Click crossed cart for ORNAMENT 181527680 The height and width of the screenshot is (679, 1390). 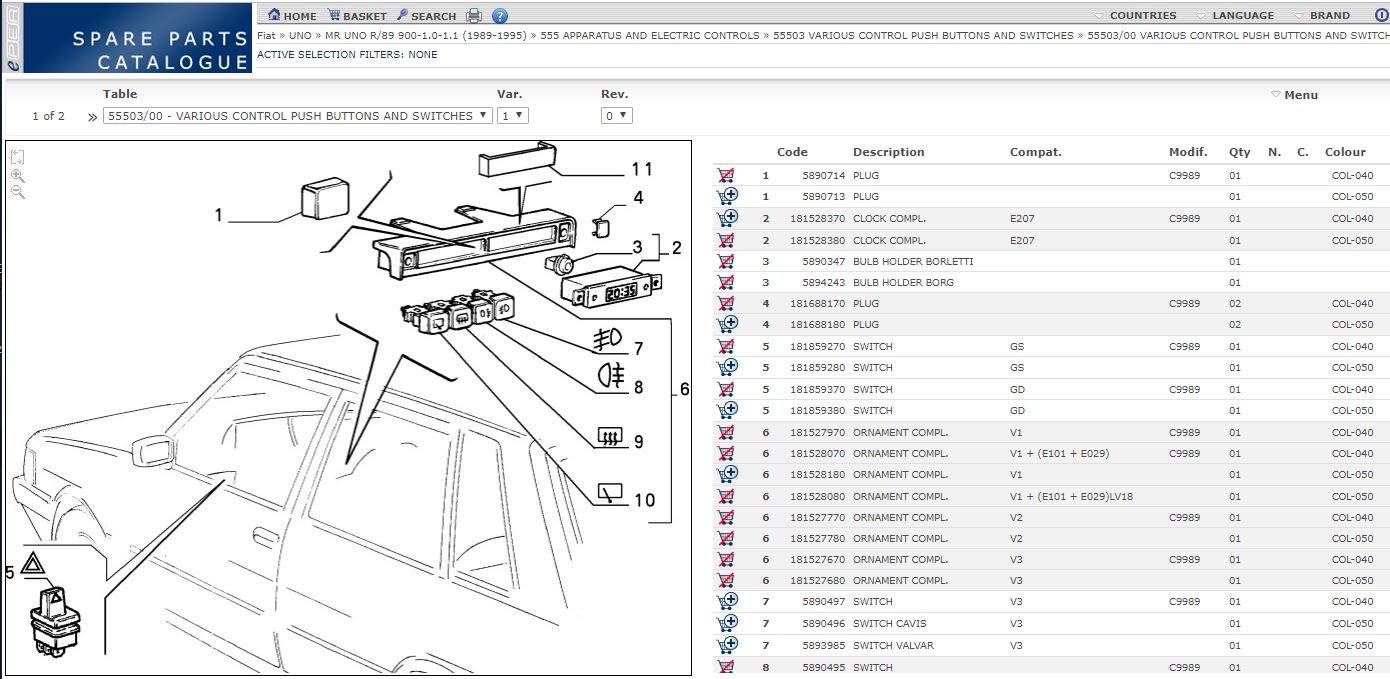point(726,580)
